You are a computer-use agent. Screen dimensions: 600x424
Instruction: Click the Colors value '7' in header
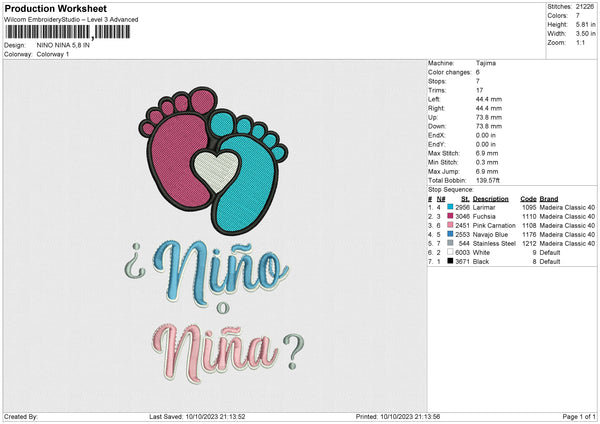tap(578, 16)
